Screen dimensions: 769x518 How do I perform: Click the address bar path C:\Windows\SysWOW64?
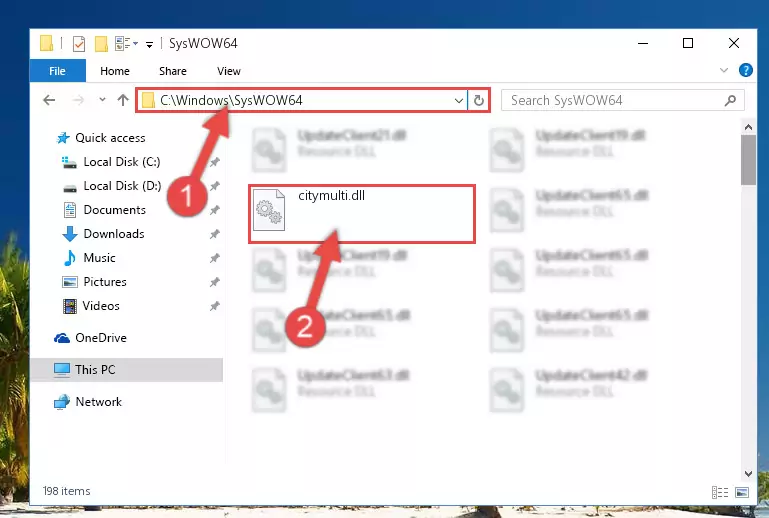coord(231,101)
